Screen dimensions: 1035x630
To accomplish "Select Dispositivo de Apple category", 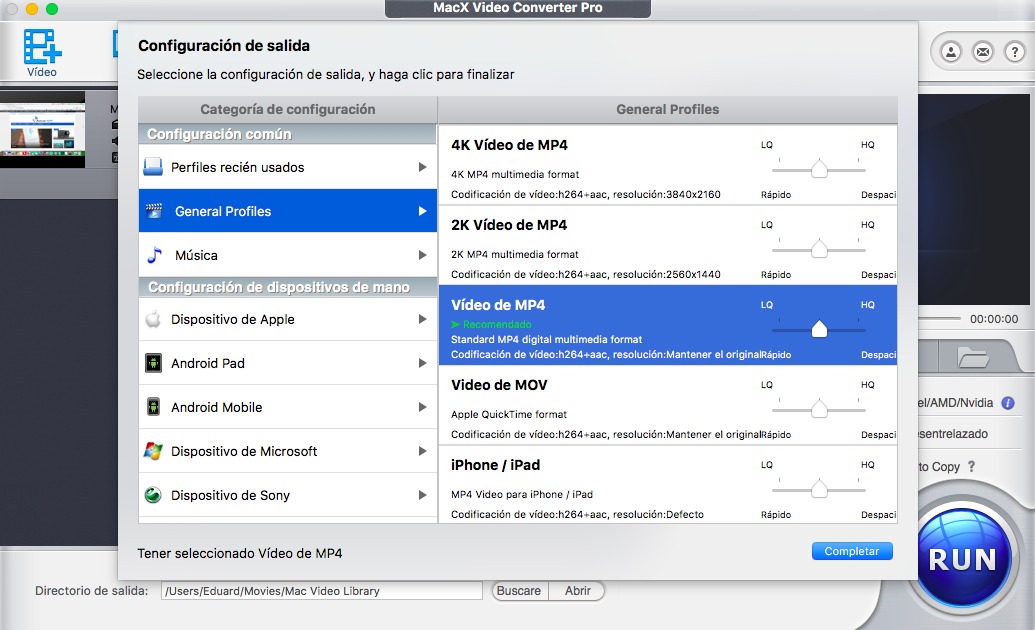I will coord(288,319).
